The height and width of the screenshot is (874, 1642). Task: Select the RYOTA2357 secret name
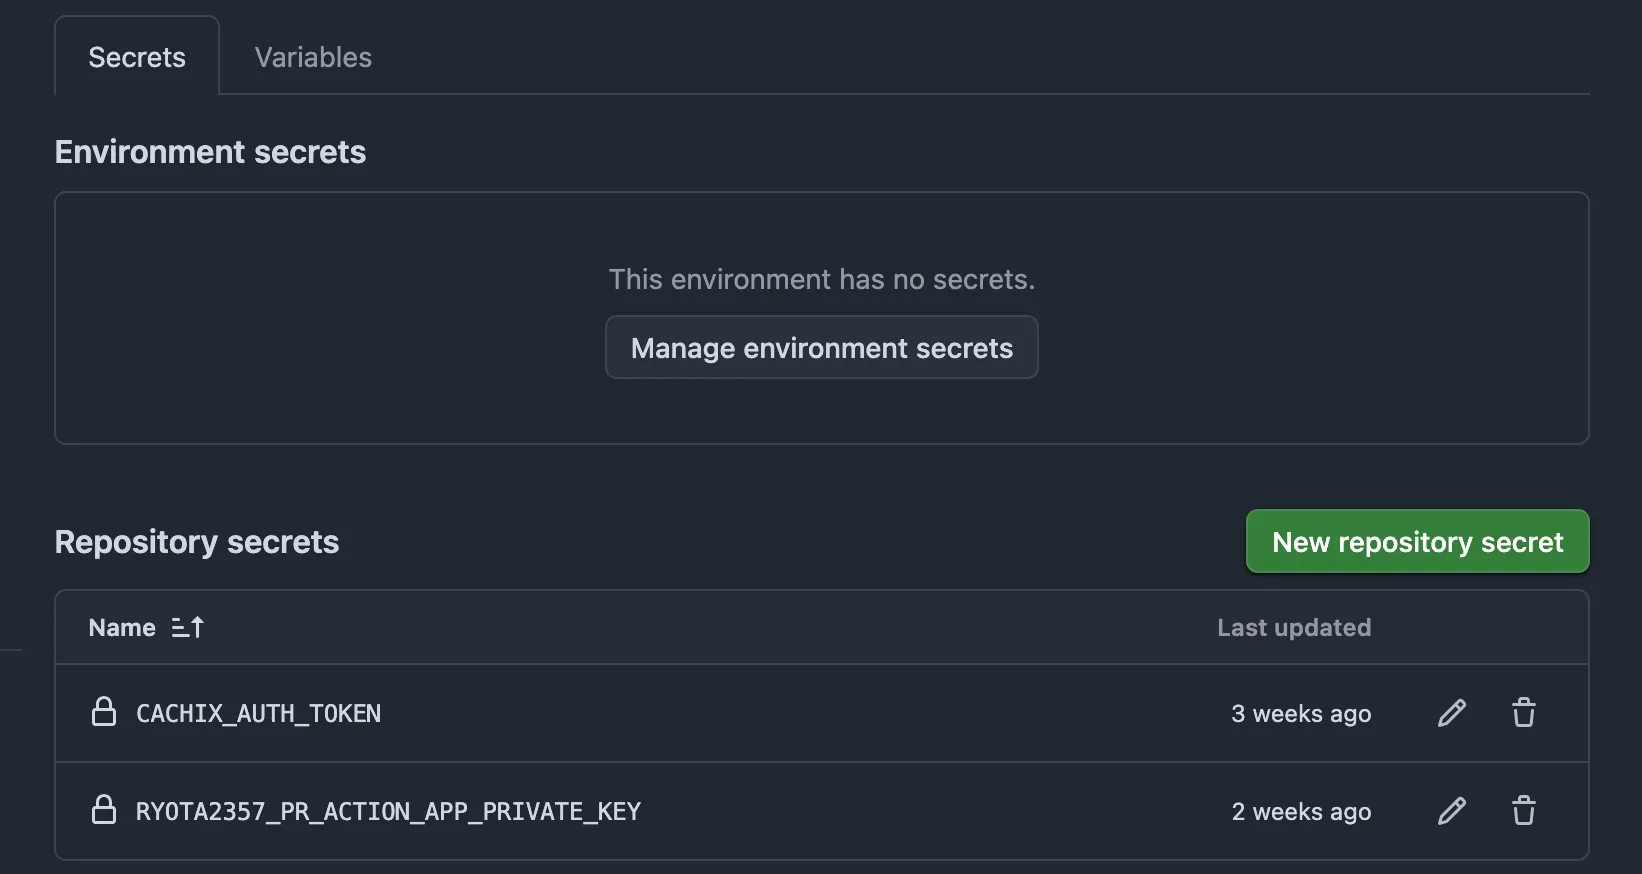point(389,811)
